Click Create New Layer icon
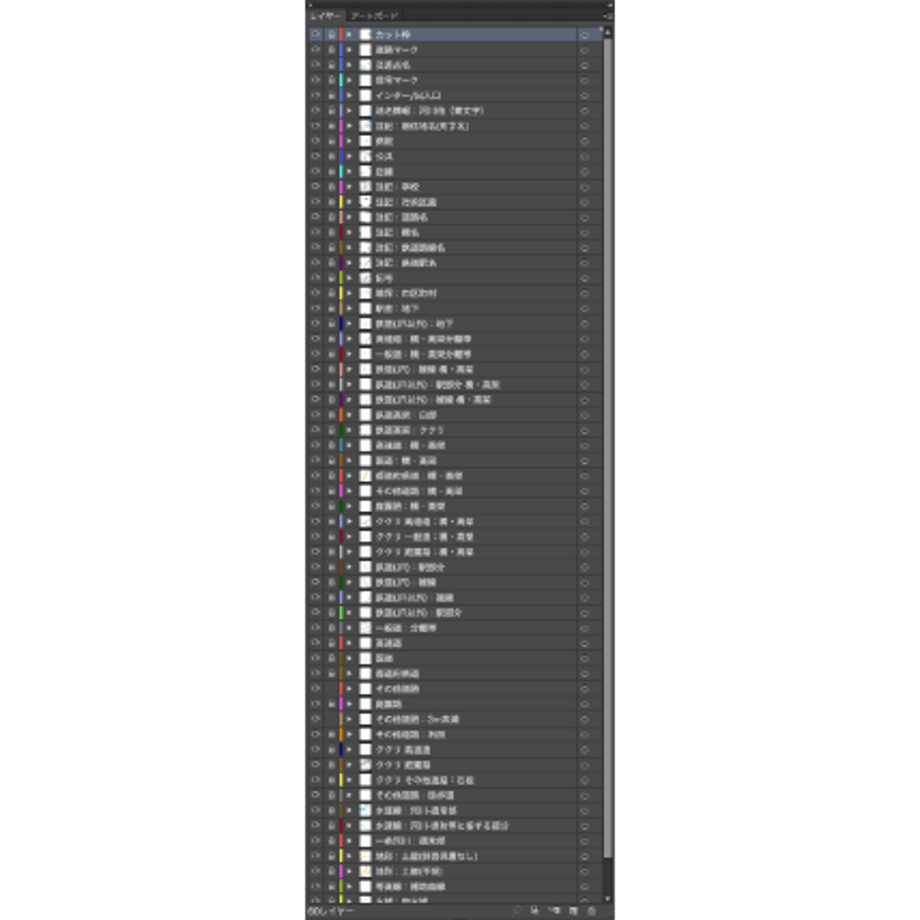Image resolution: width=920 pixels, height=920 pixels. (x=573, y=911)
